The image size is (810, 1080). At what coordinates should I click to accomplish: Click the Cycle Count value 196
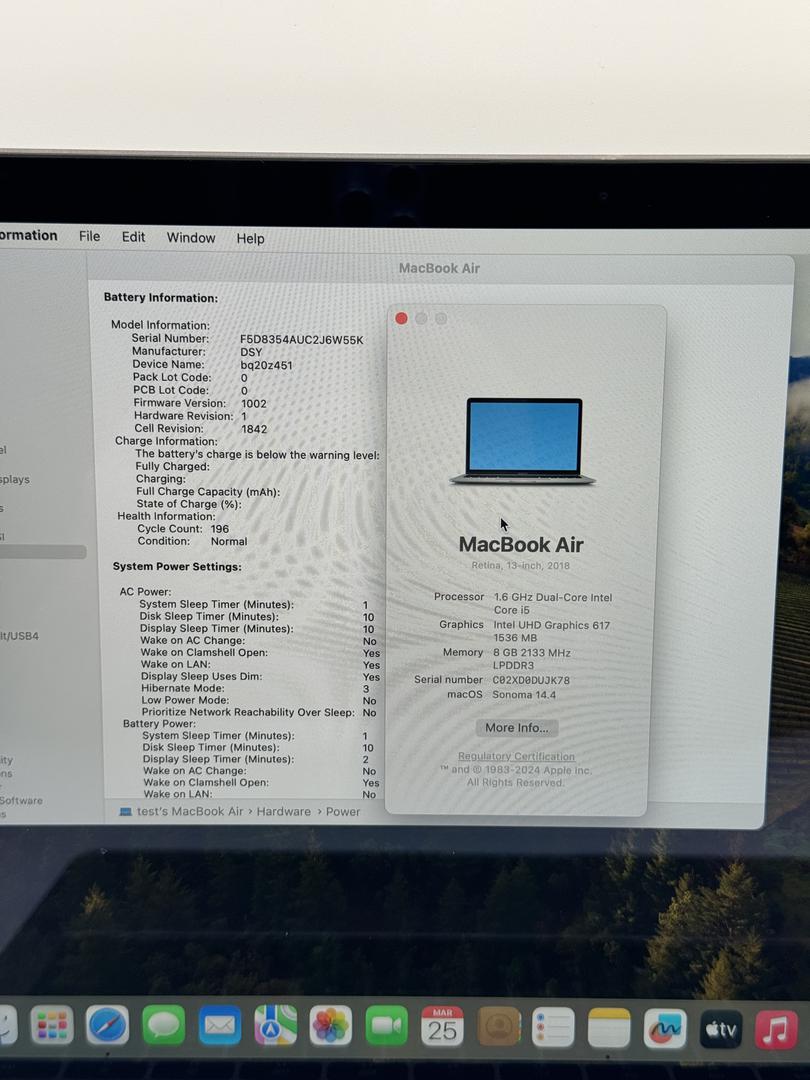220,529
